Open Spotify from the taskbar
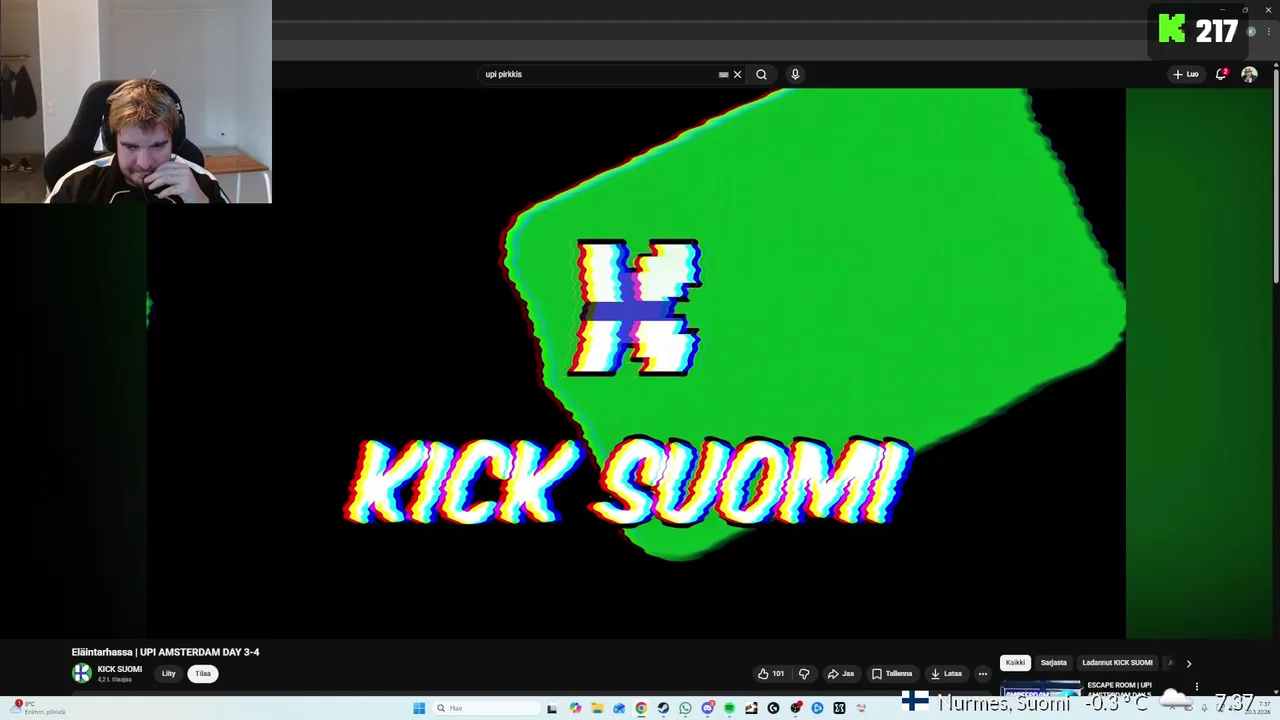This screenshot has height=720, width=1280. pyautogui.click(x=729, y=708)
